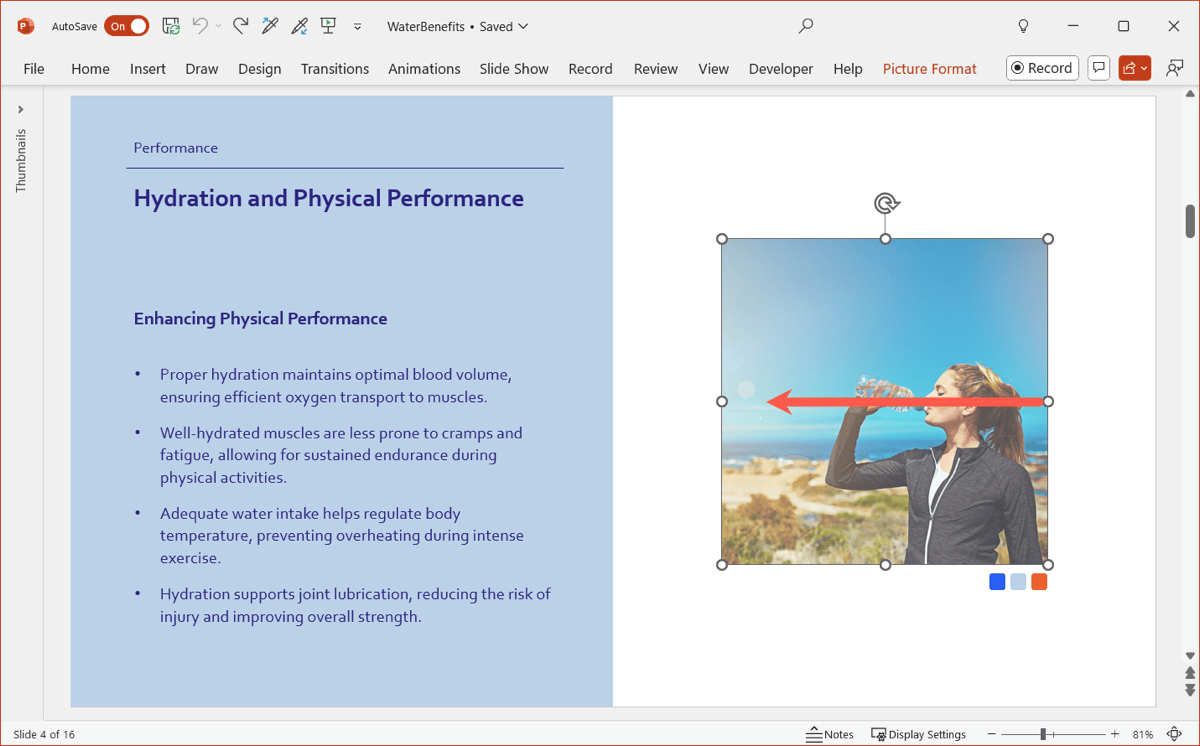
Task: Open the Developer tab
Action: [781, 69]
